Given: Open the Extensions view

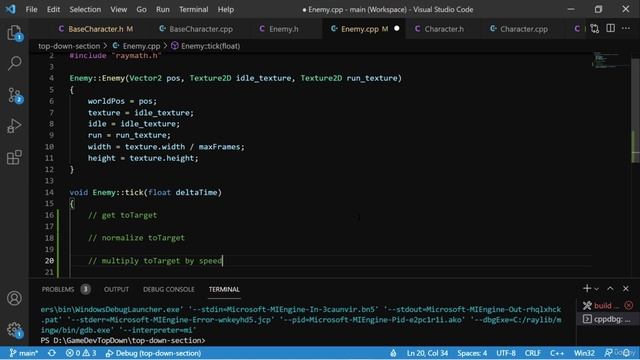Looking at the screenshot, I should (x=14, y=157).
